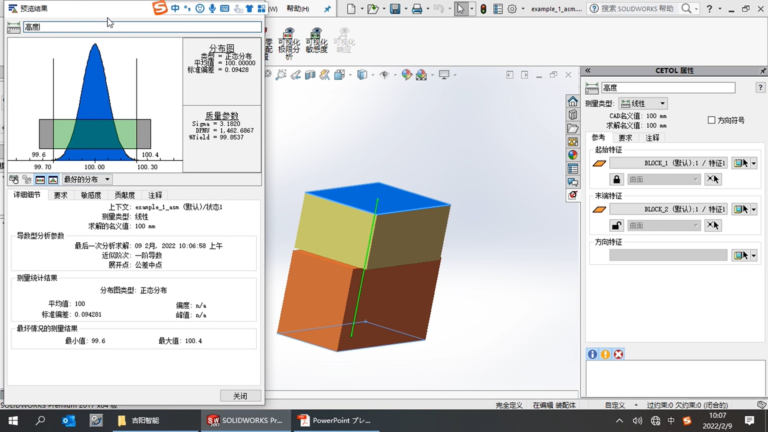This screenshot has height=432, width=768.
Task: Open the View Palette task pane tab
Action: (x=573, y=142)
